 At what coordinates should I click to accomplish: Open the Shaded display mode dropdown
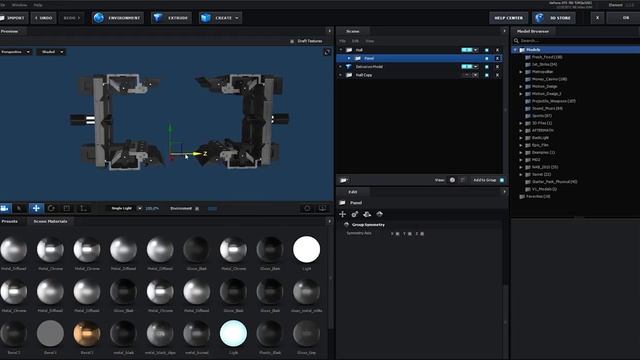click(51, 52)
